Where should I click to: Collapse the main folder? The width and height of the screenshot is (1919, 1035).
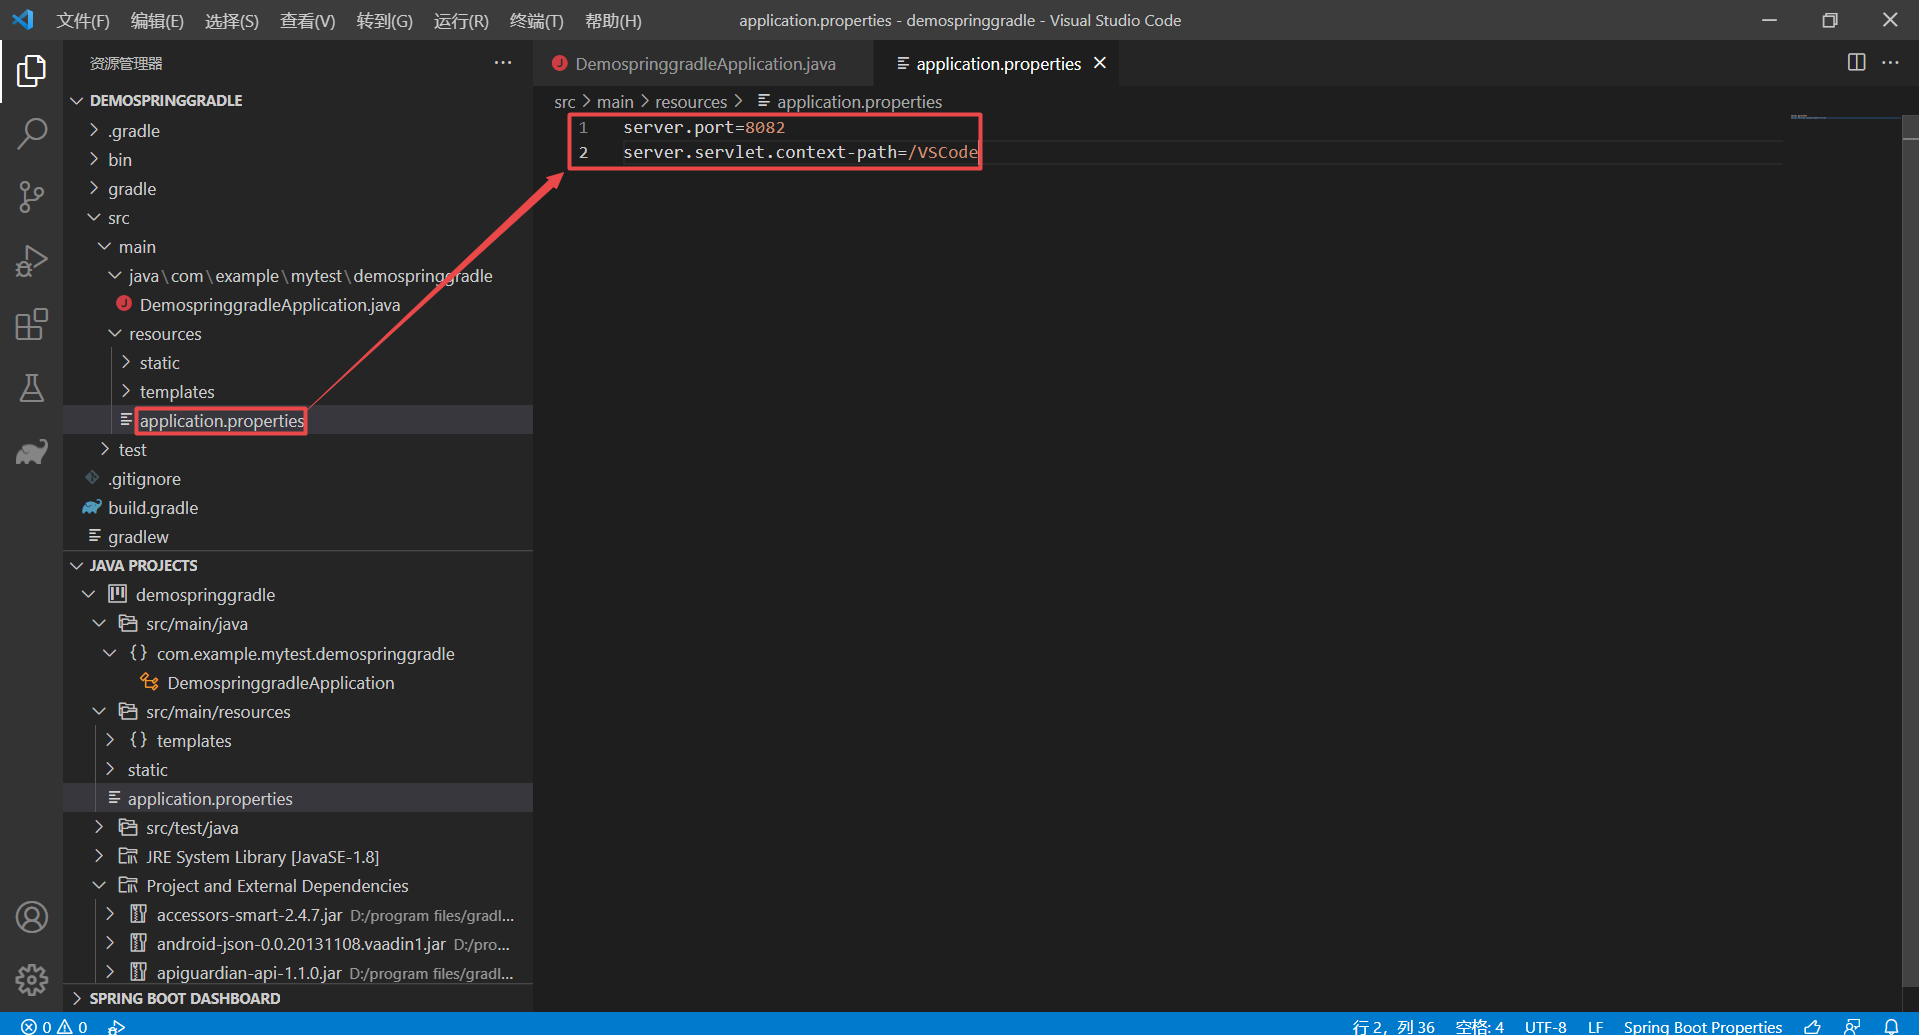click(298, 246)
